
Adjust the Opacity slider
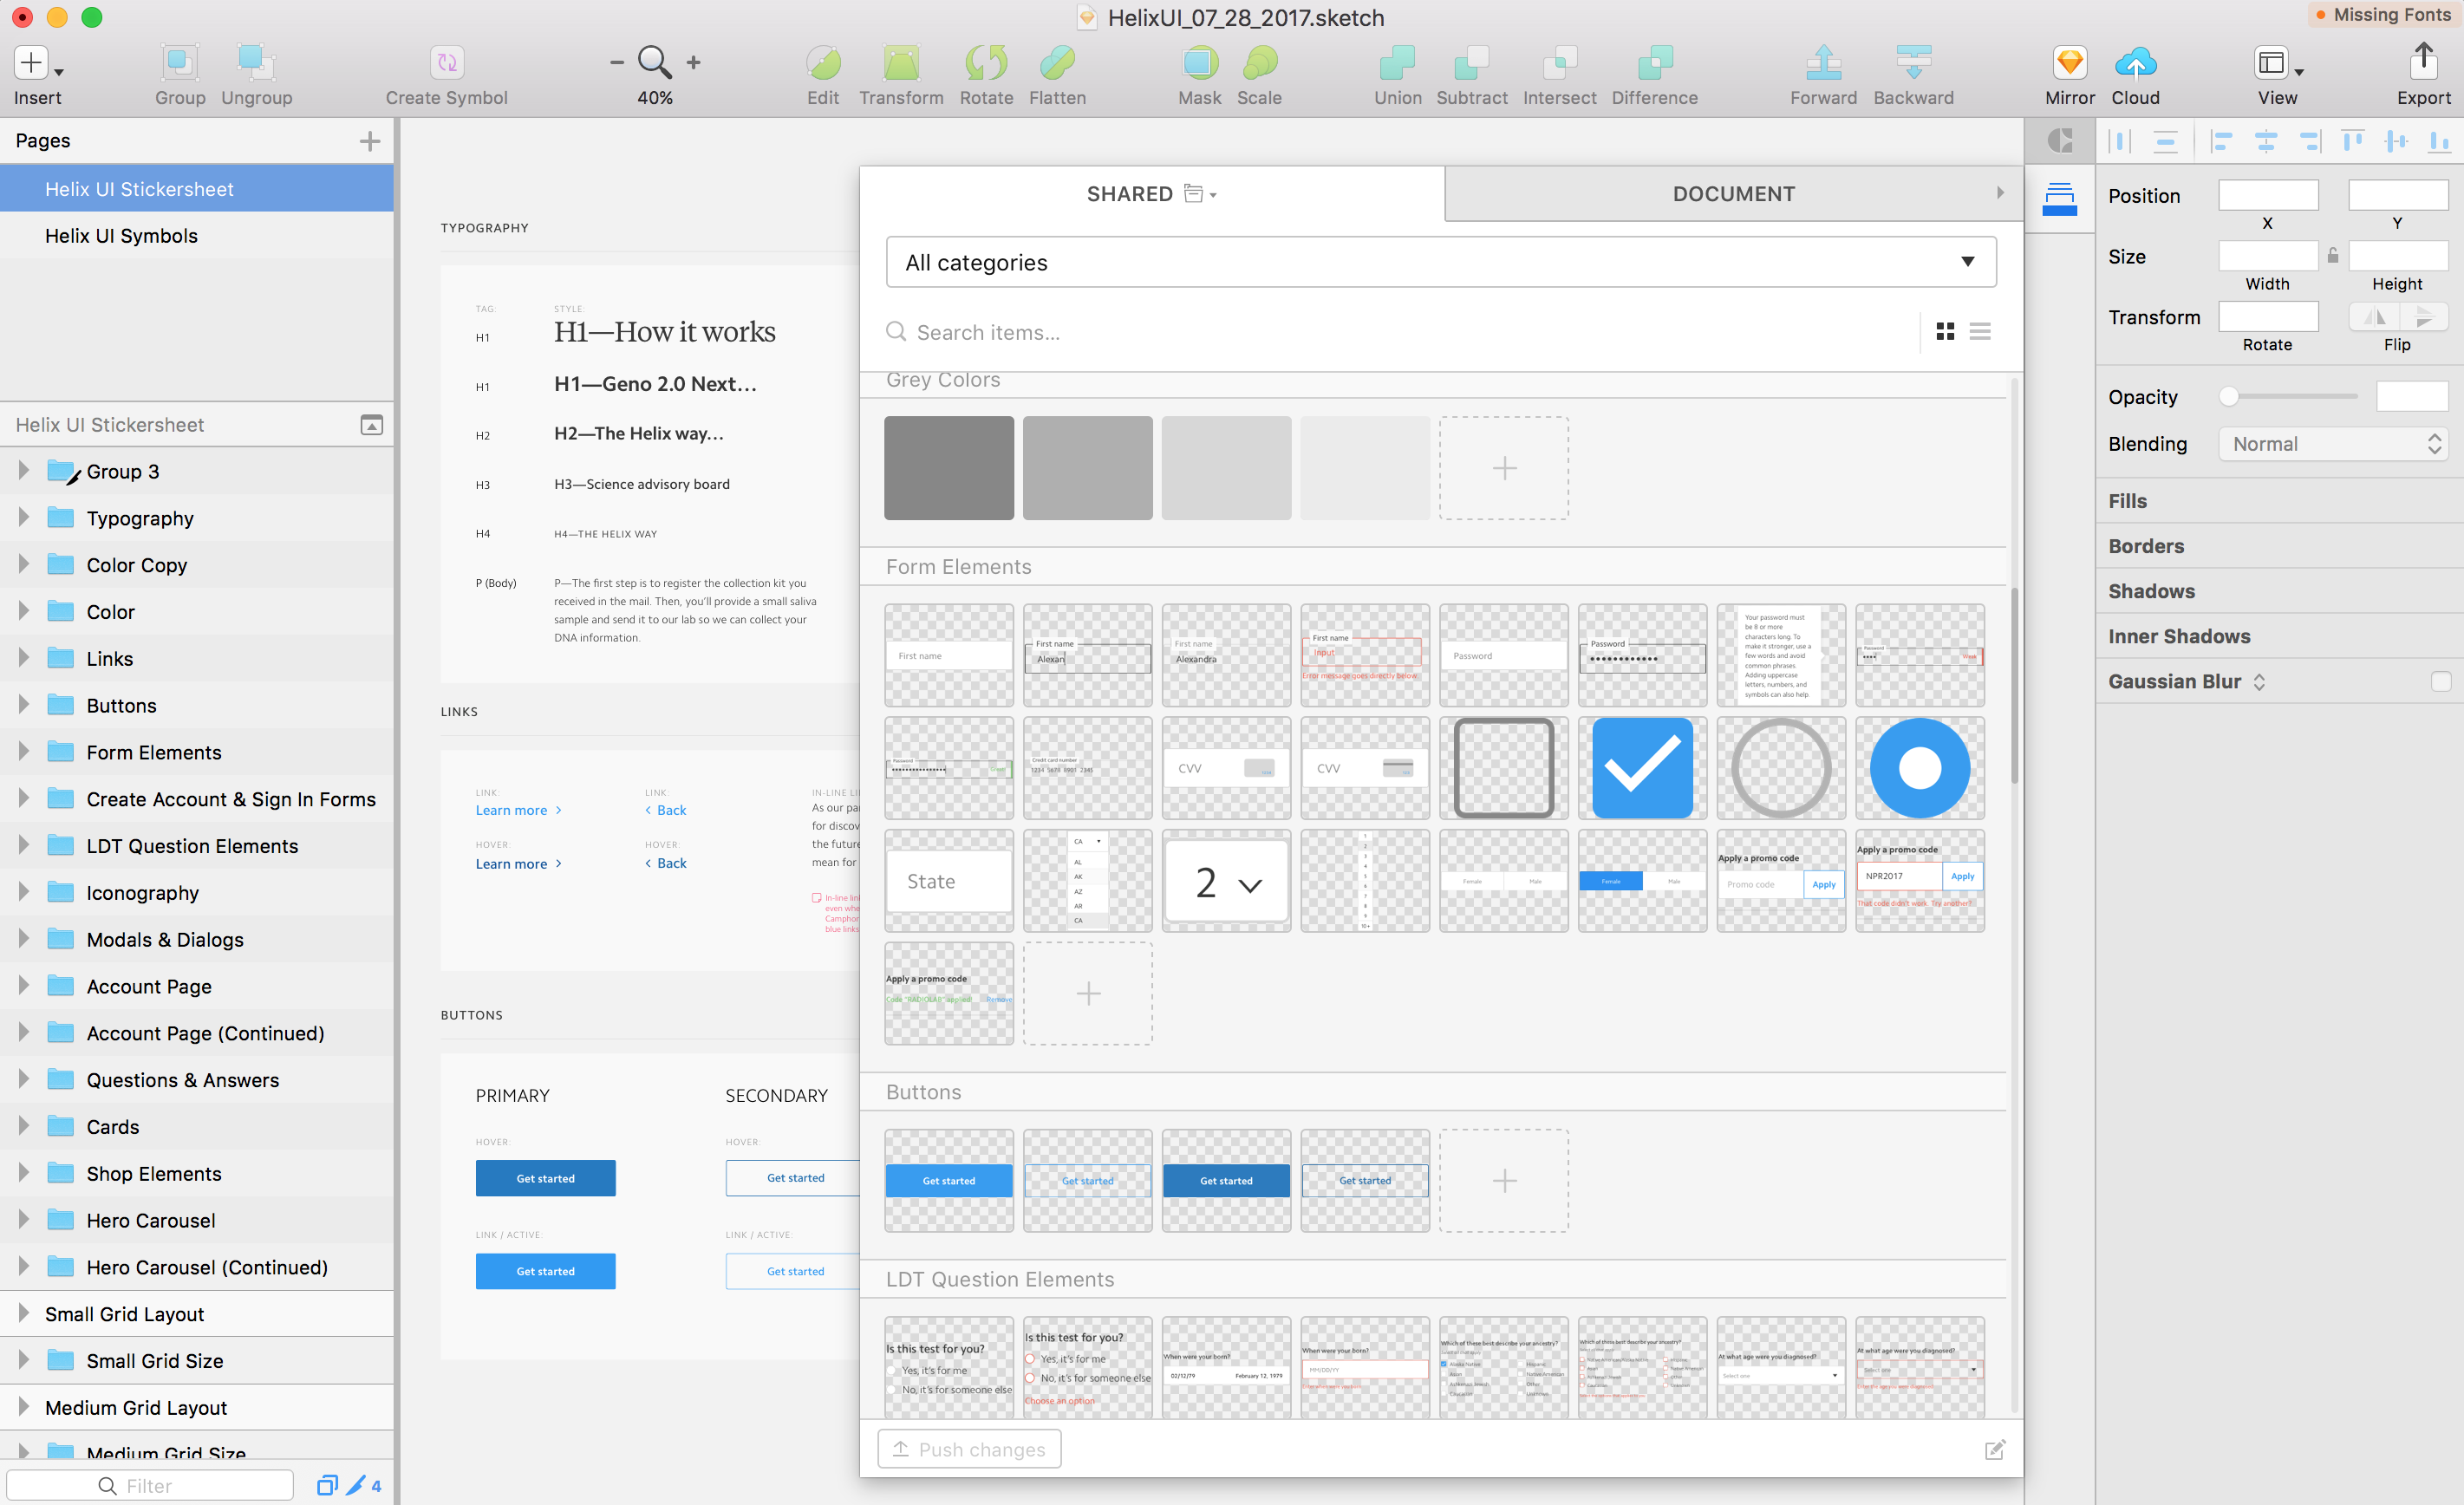click(2288, 396)
